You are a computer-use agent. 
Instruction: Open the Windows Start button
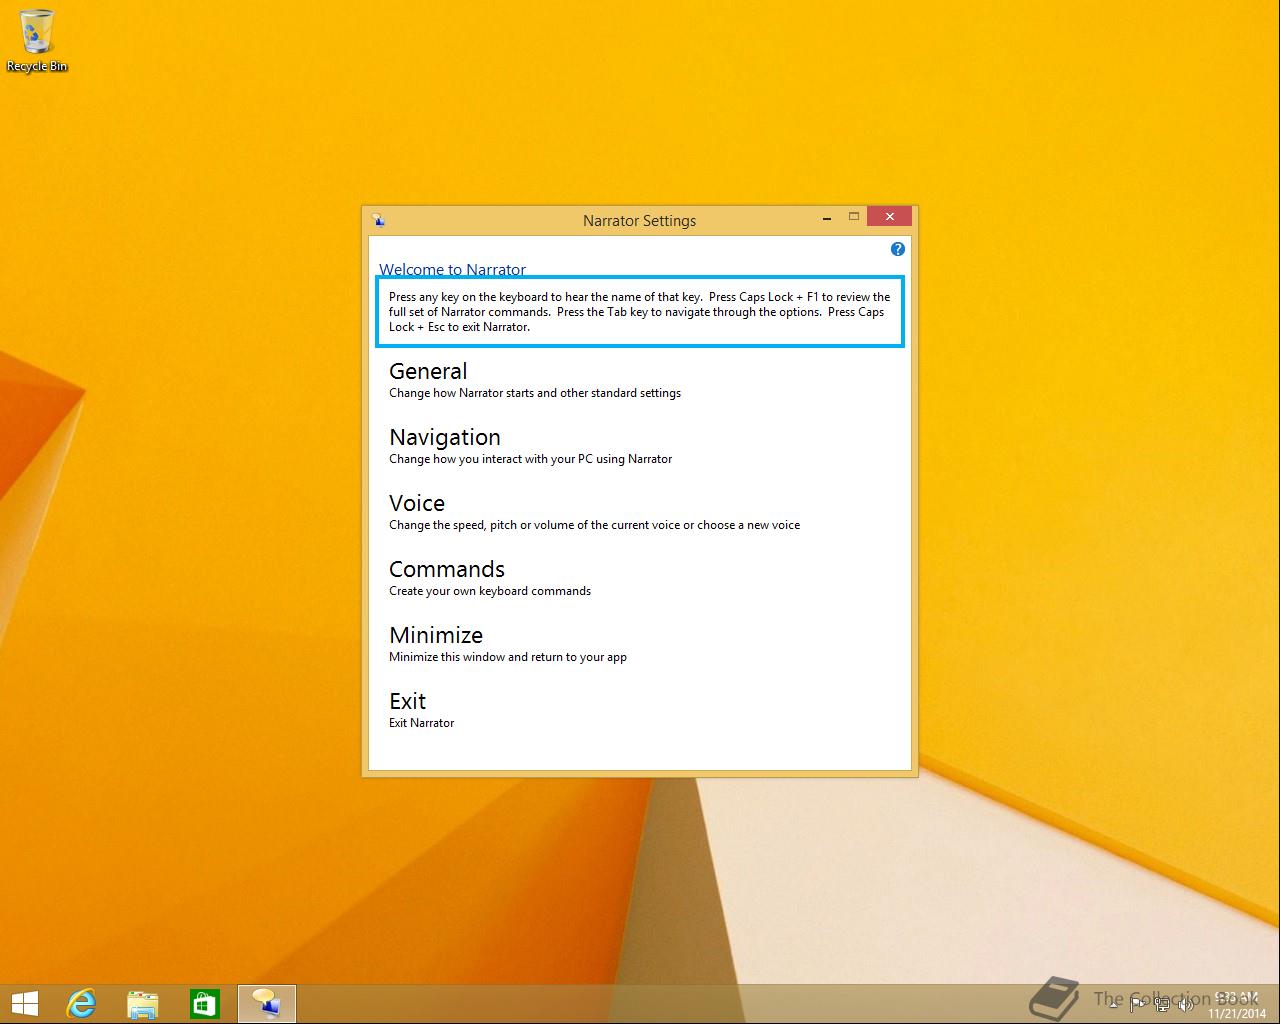(x=24, y=1003)
